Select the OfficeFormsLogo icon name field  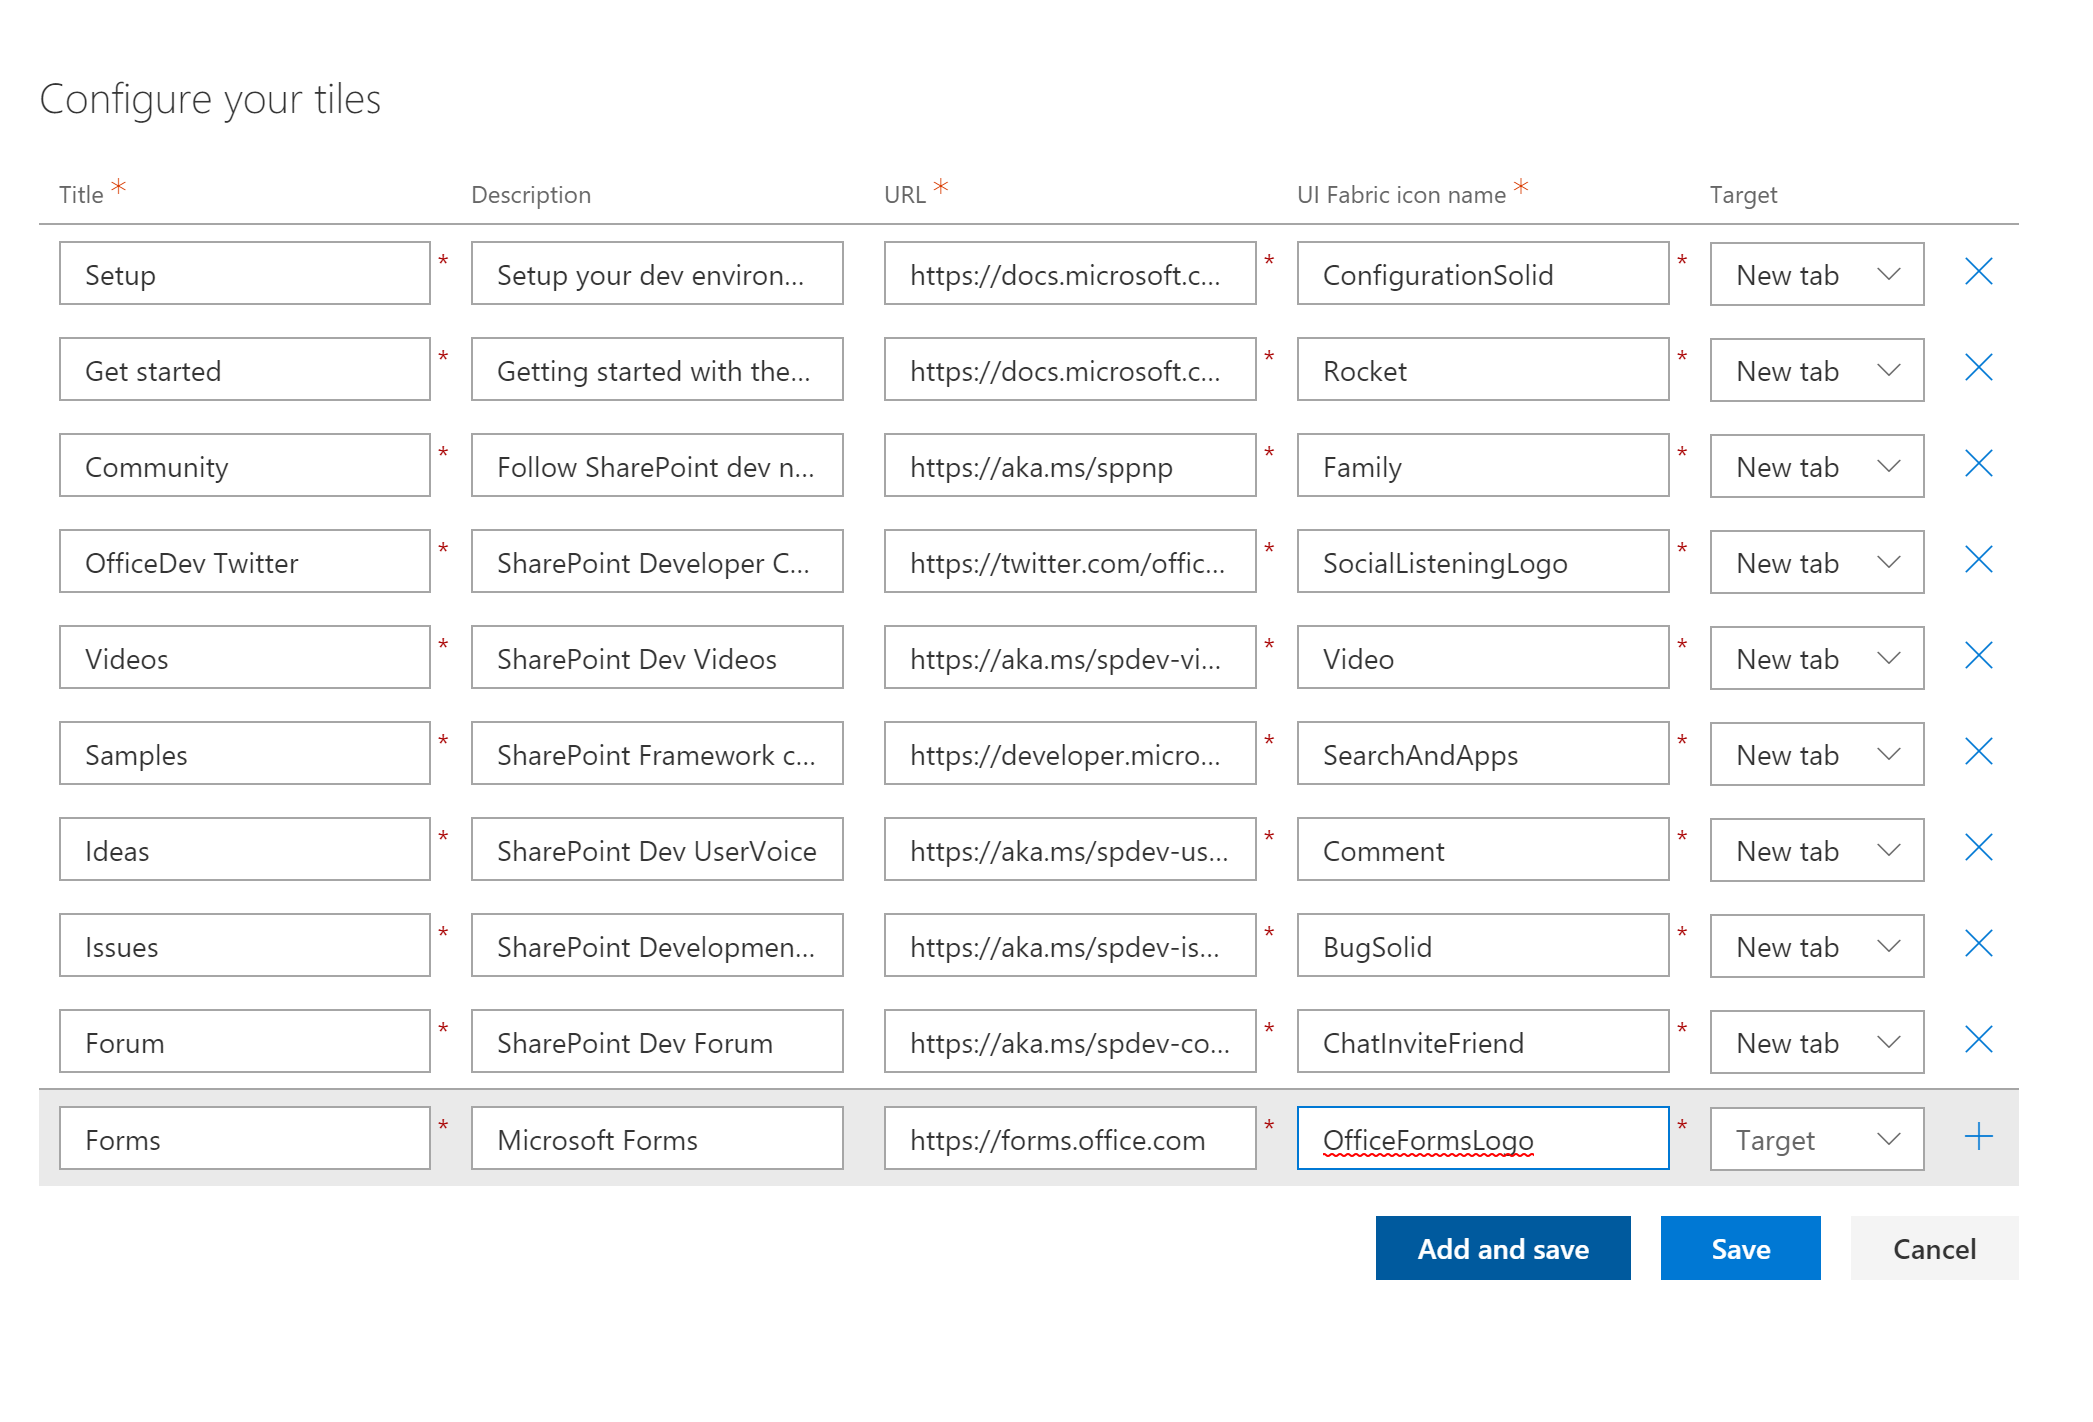click(1483, 1138)
